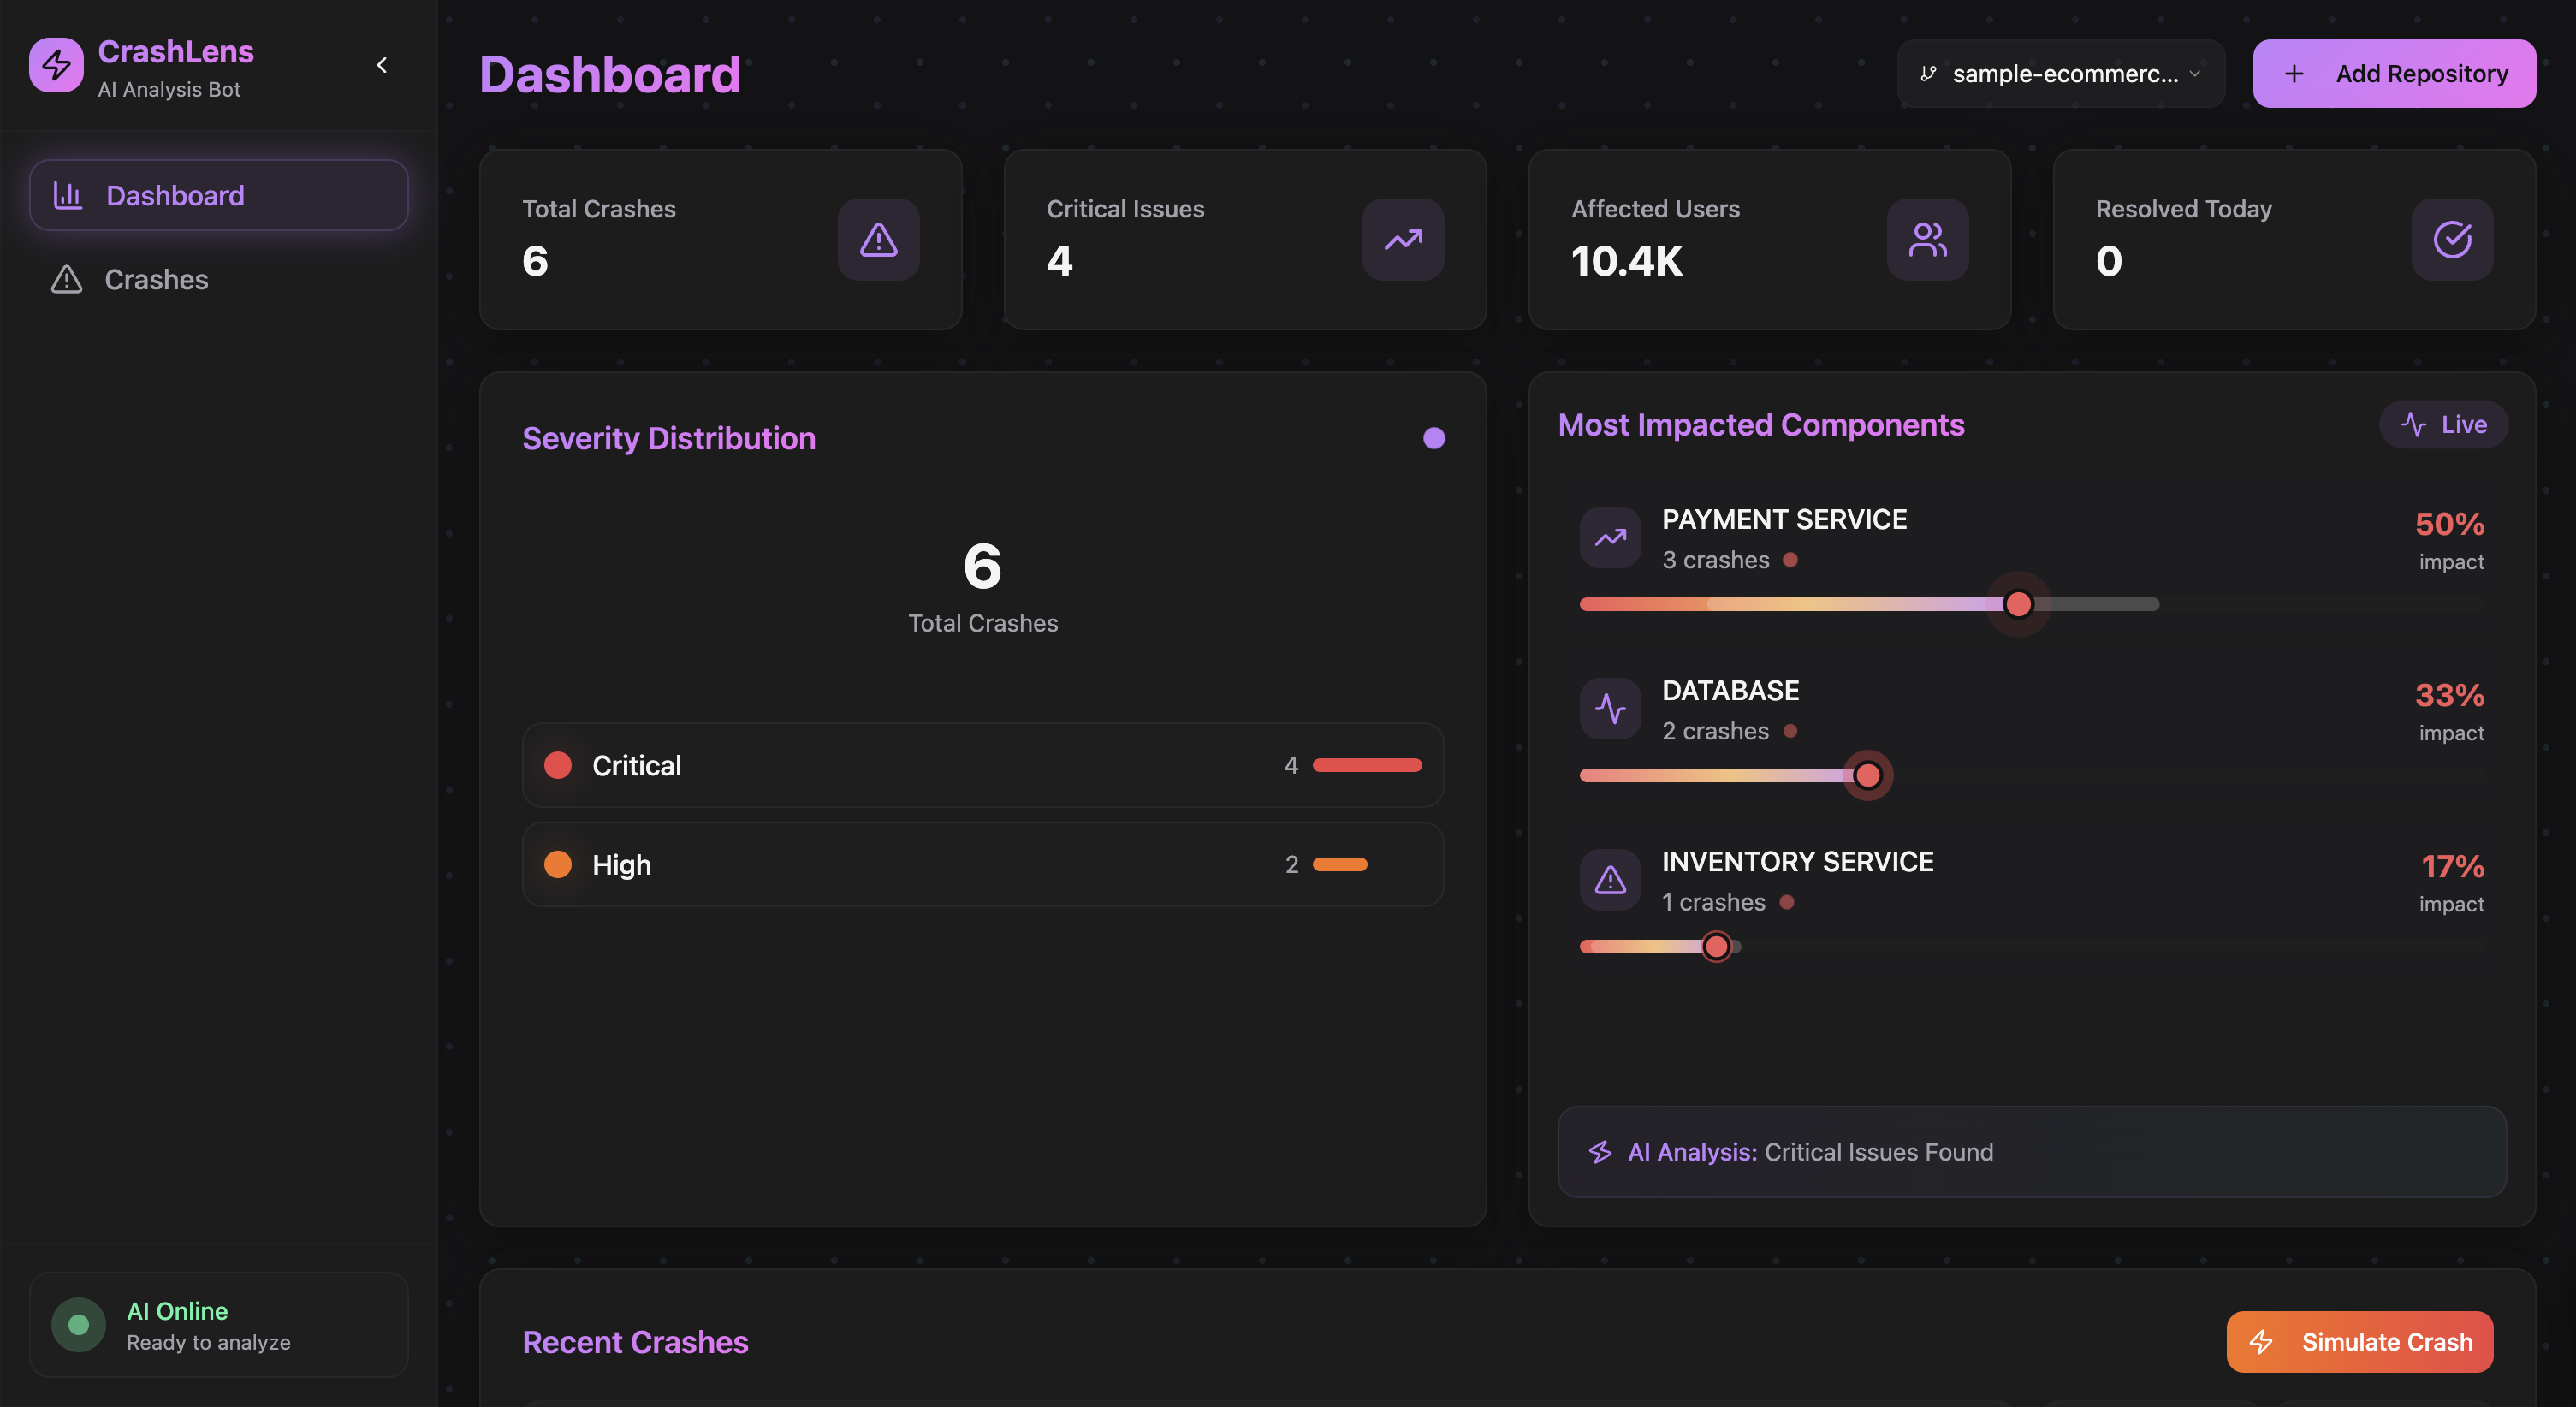This screenshot has width=2576, height=1407.
Task: Click the Resolved Today checkmark icon
Action: pyautogui.click(x=2451, y=239)
